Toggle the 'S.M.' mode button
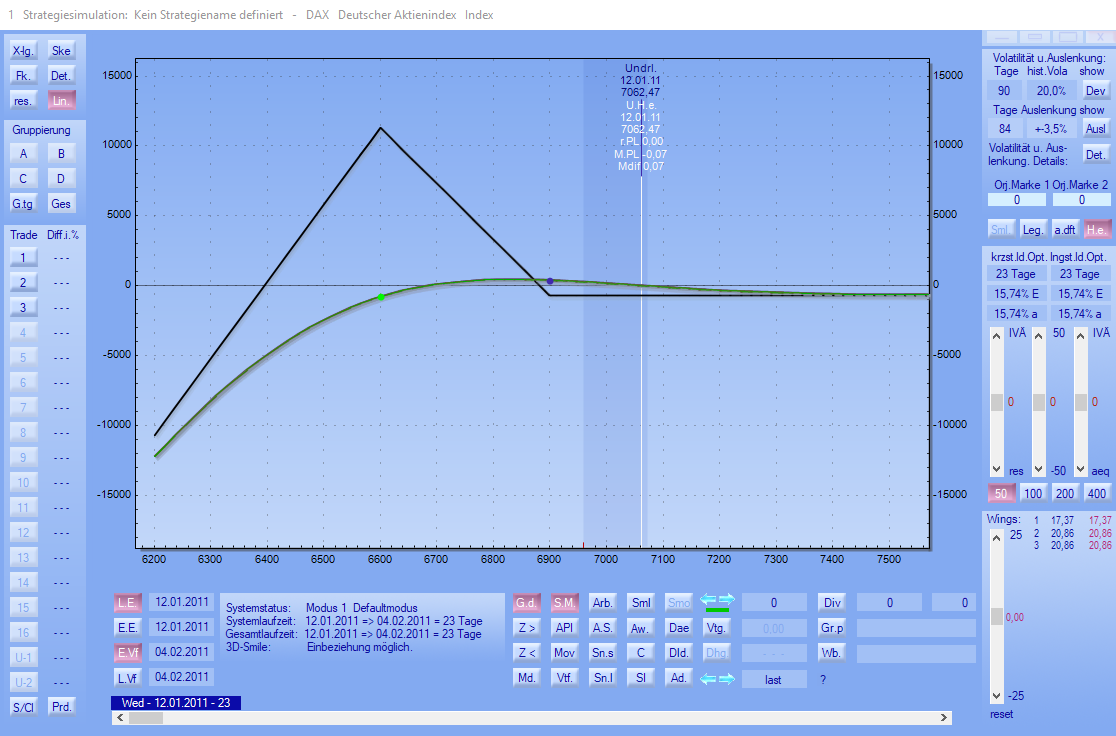 [x=565, y=602]
